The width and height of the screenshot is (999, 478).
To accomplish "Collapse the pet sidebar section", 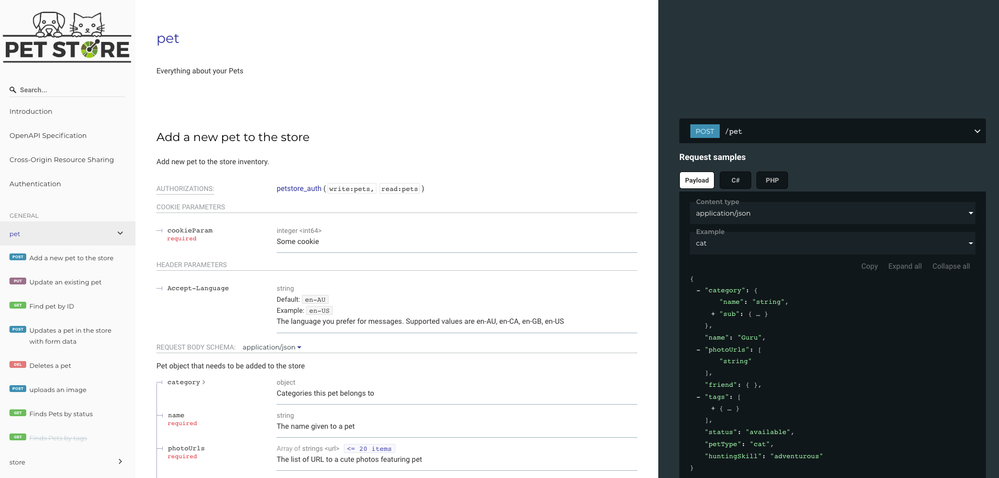I will (x=120, y=234).
